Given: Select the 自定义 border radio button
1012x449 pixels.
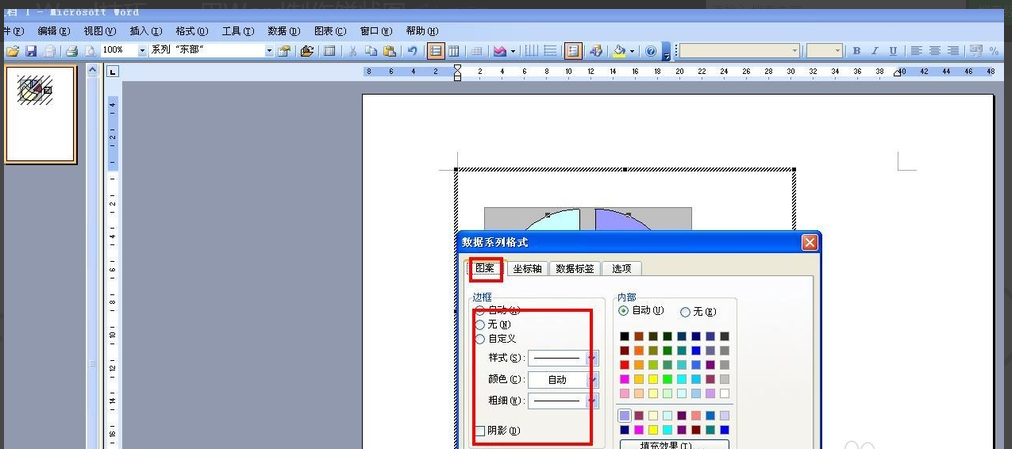Looking at the screenshot, I should point(480,339).
